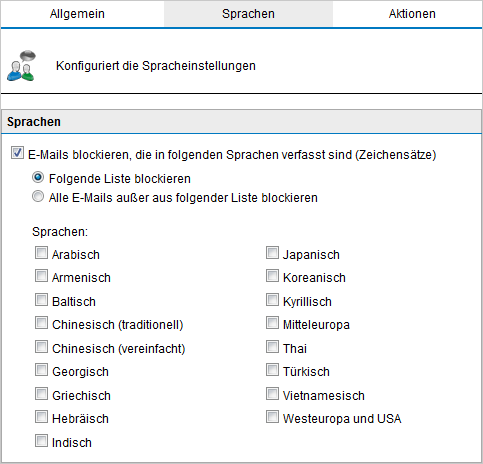Select Folgende Liste blockieren radio button
483x464 pixels.
pos(38,177)
